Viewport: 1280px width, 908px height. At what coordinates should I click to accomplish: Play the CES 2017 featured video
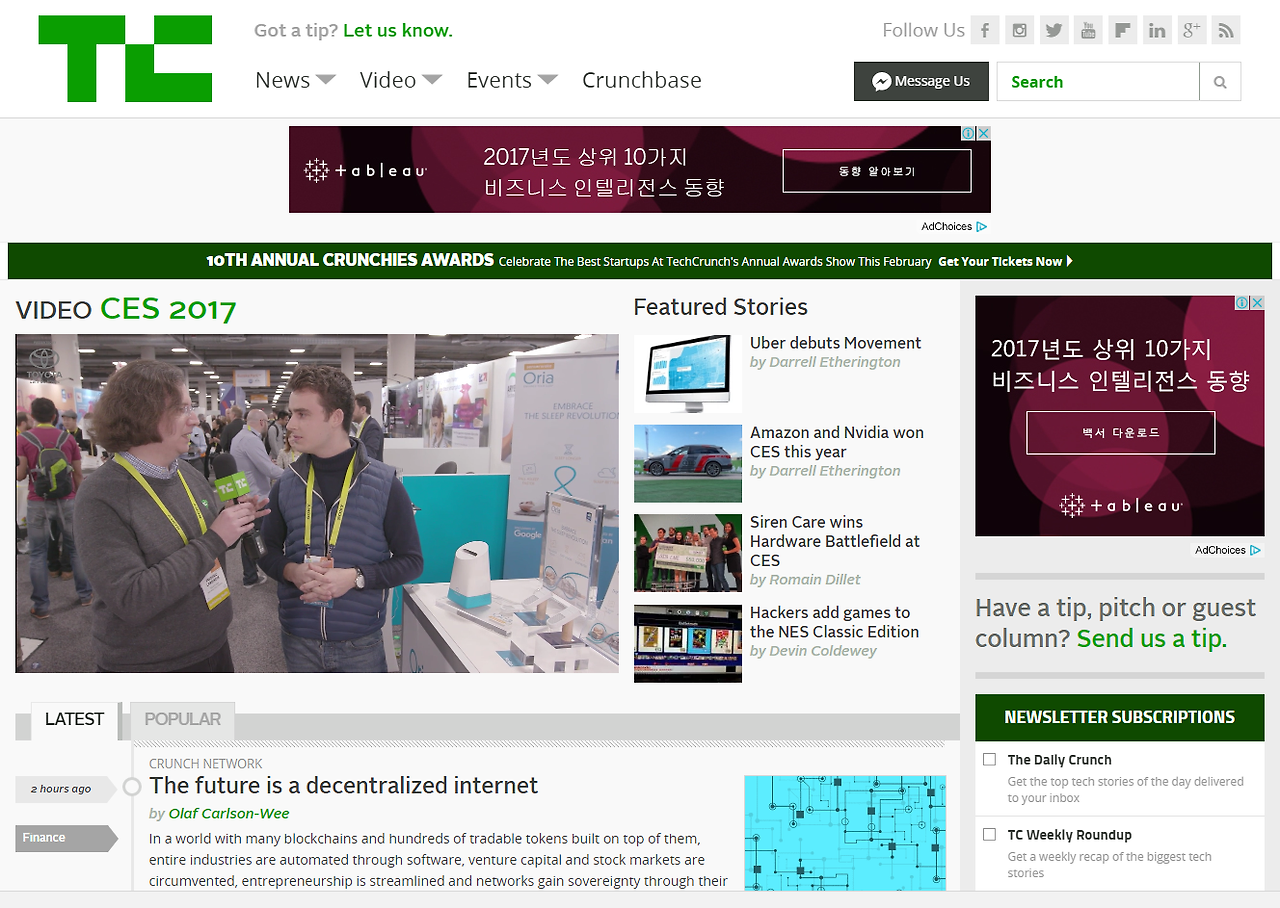pyautogui.click(x=317, y=504)
